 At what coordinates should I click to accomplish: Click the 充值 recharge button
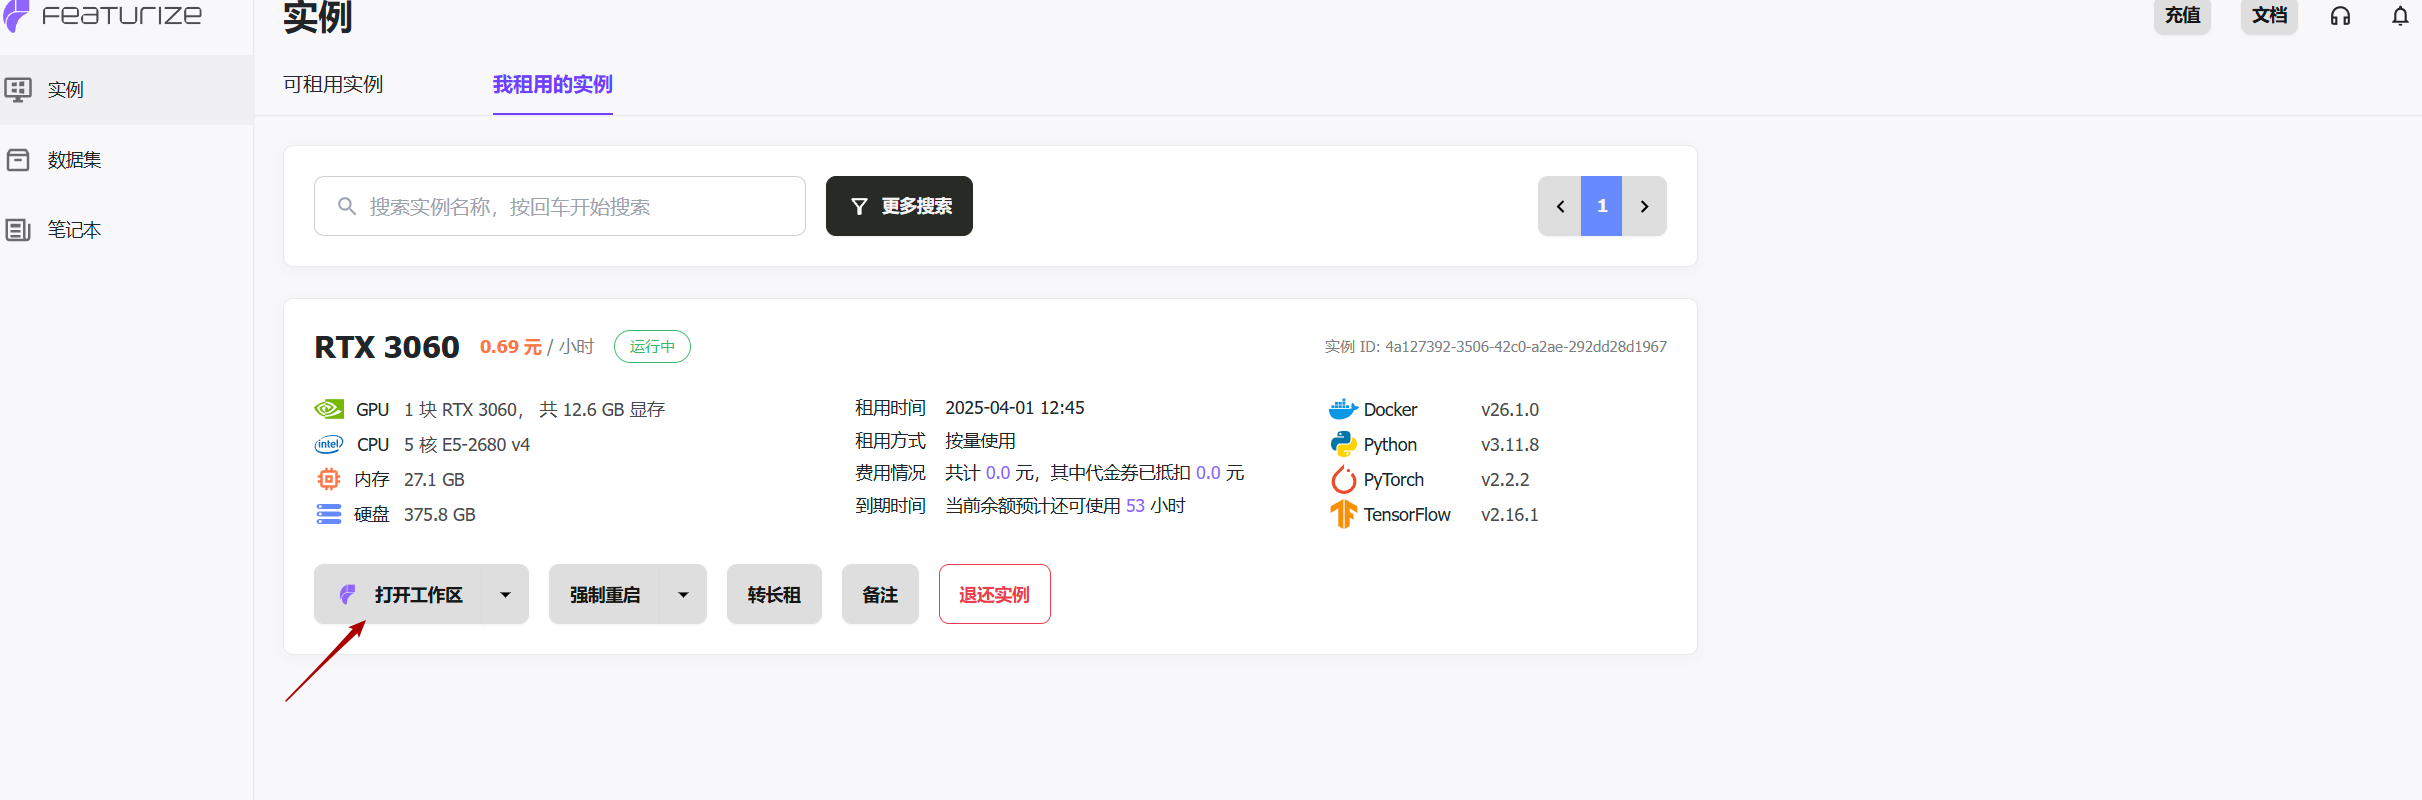2182,16
